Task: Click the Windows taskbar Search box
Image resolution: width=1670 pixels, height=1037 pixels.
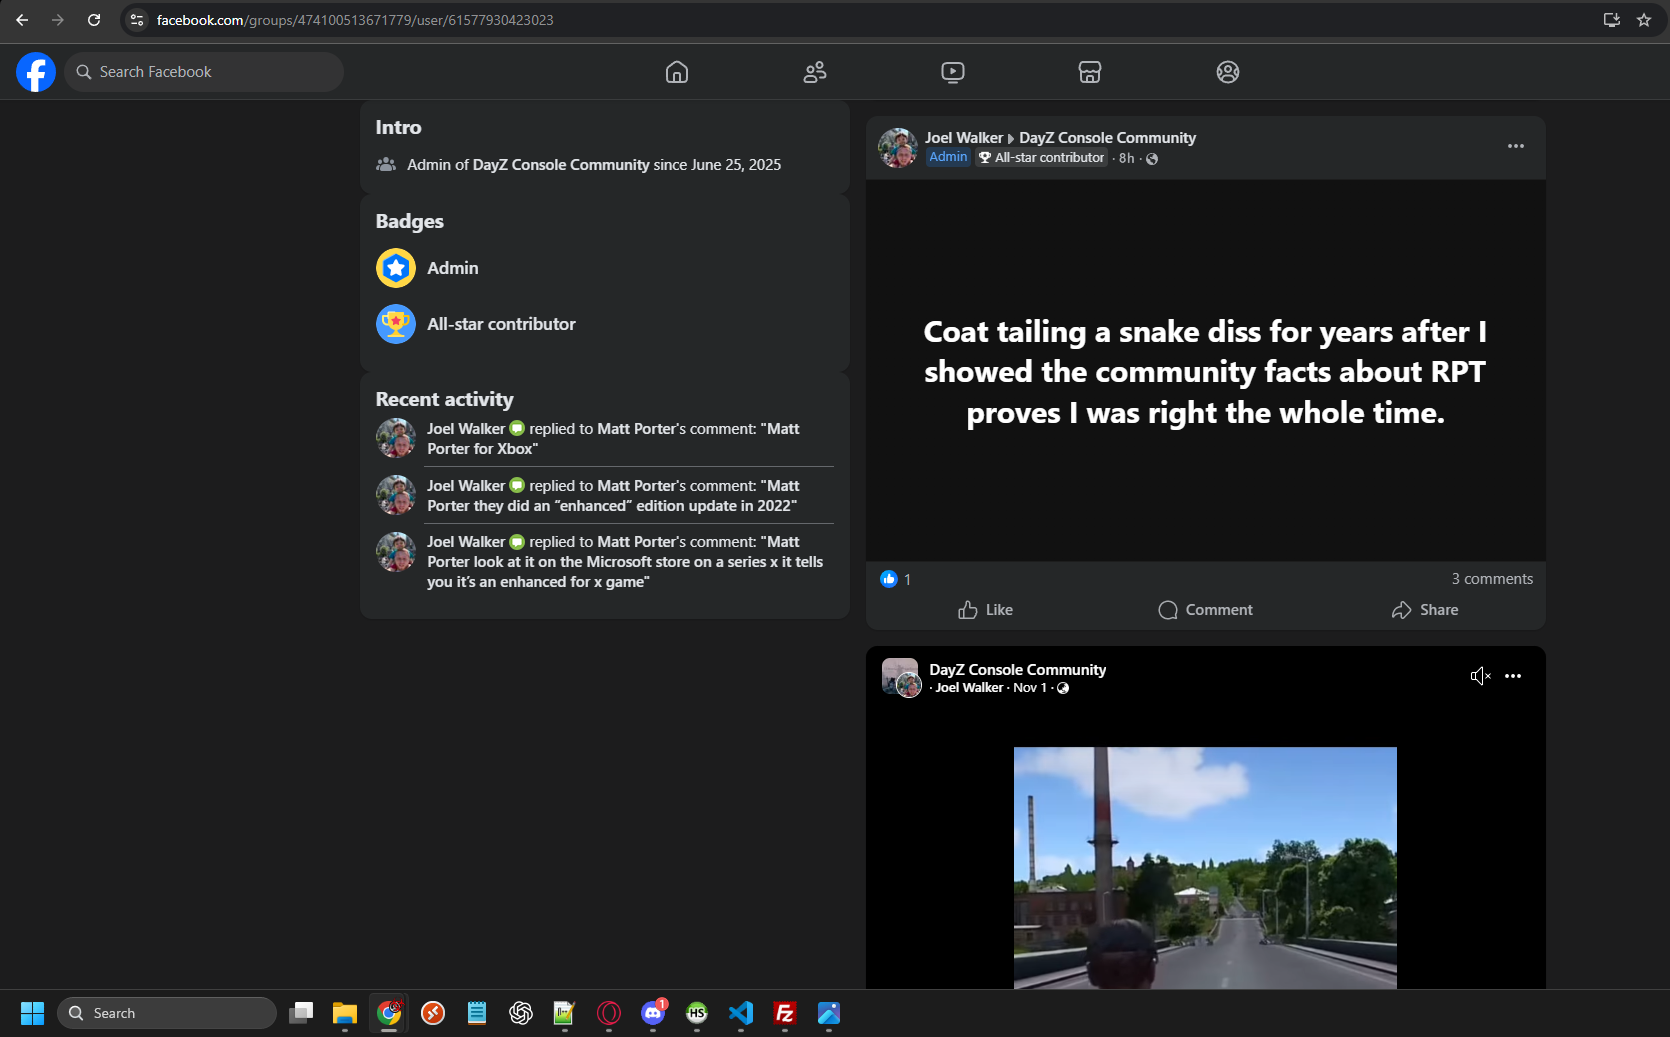Action: coord(167,1013)
